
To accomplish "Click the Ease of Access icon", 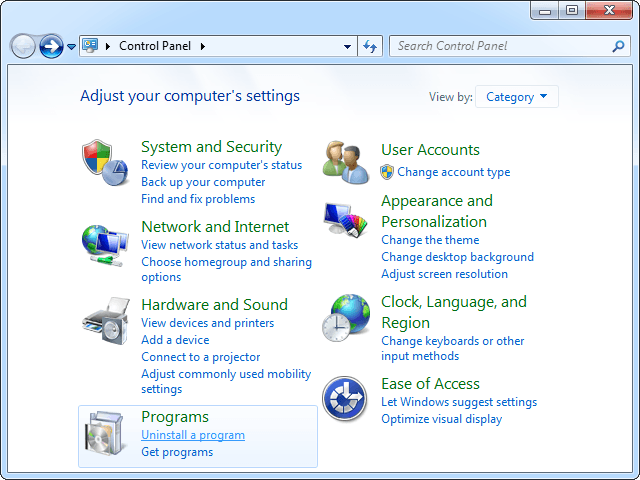I will coord(345,399).
